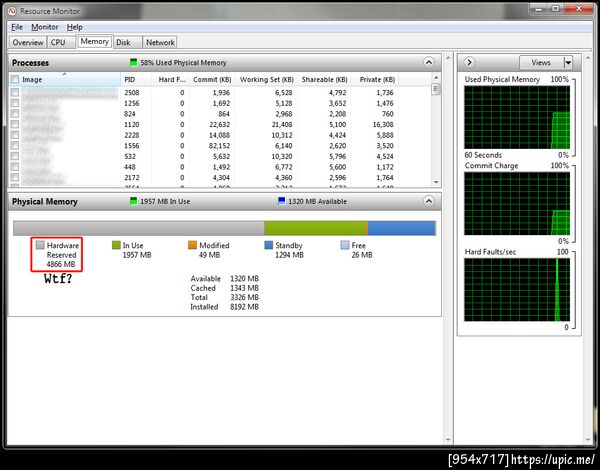The width and height of the screenshot is (600, 470).
Task: Click the Used Physical Memory graph
Action: click(x=517, y=117)
